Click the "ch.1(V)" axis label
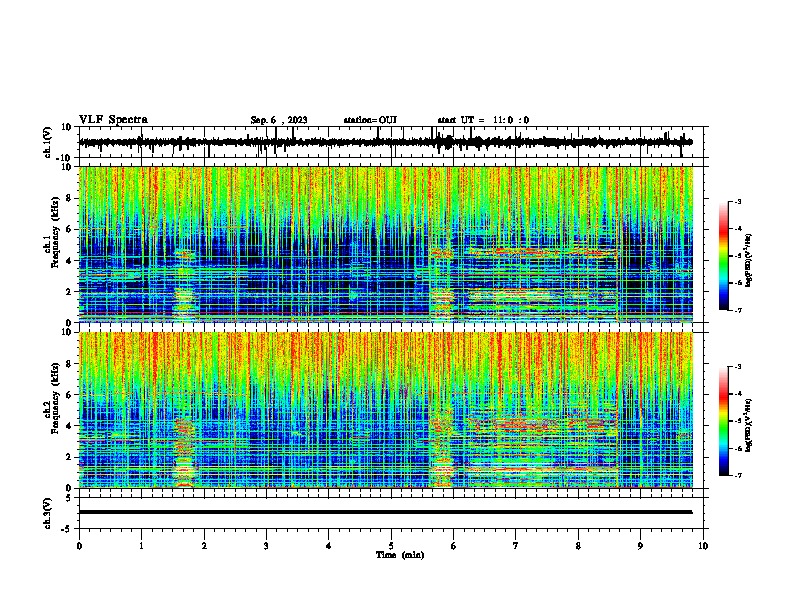The width and height of the screenshot is (792, 612). (x=48, y=142)
